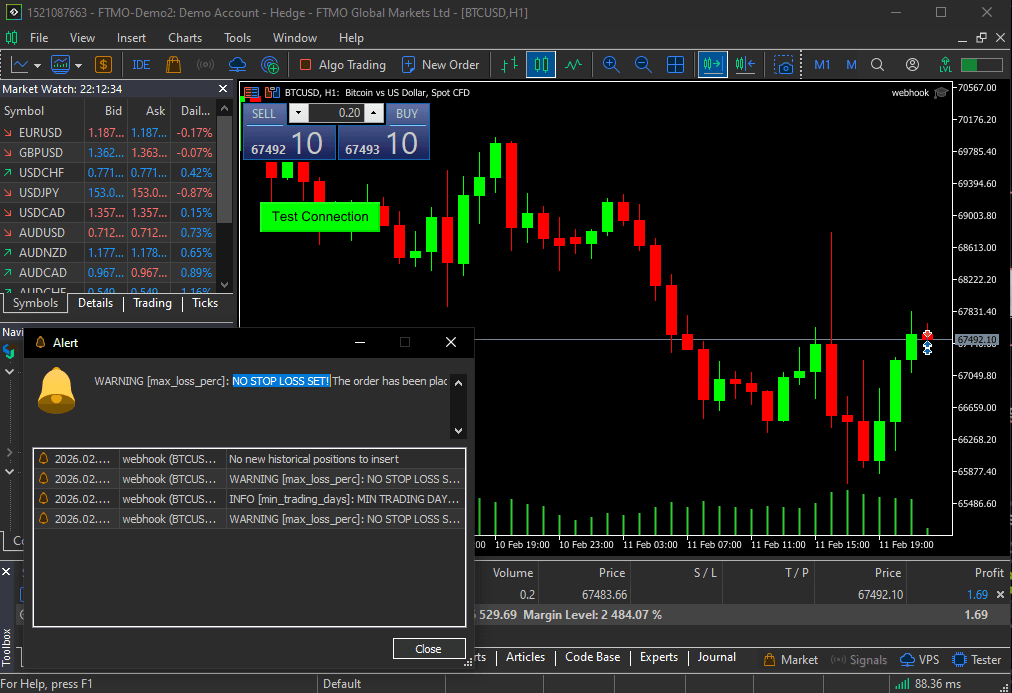Open the File menu
Image resolution: width=1012 pixels, height=693 pixels.
[39, 38]
